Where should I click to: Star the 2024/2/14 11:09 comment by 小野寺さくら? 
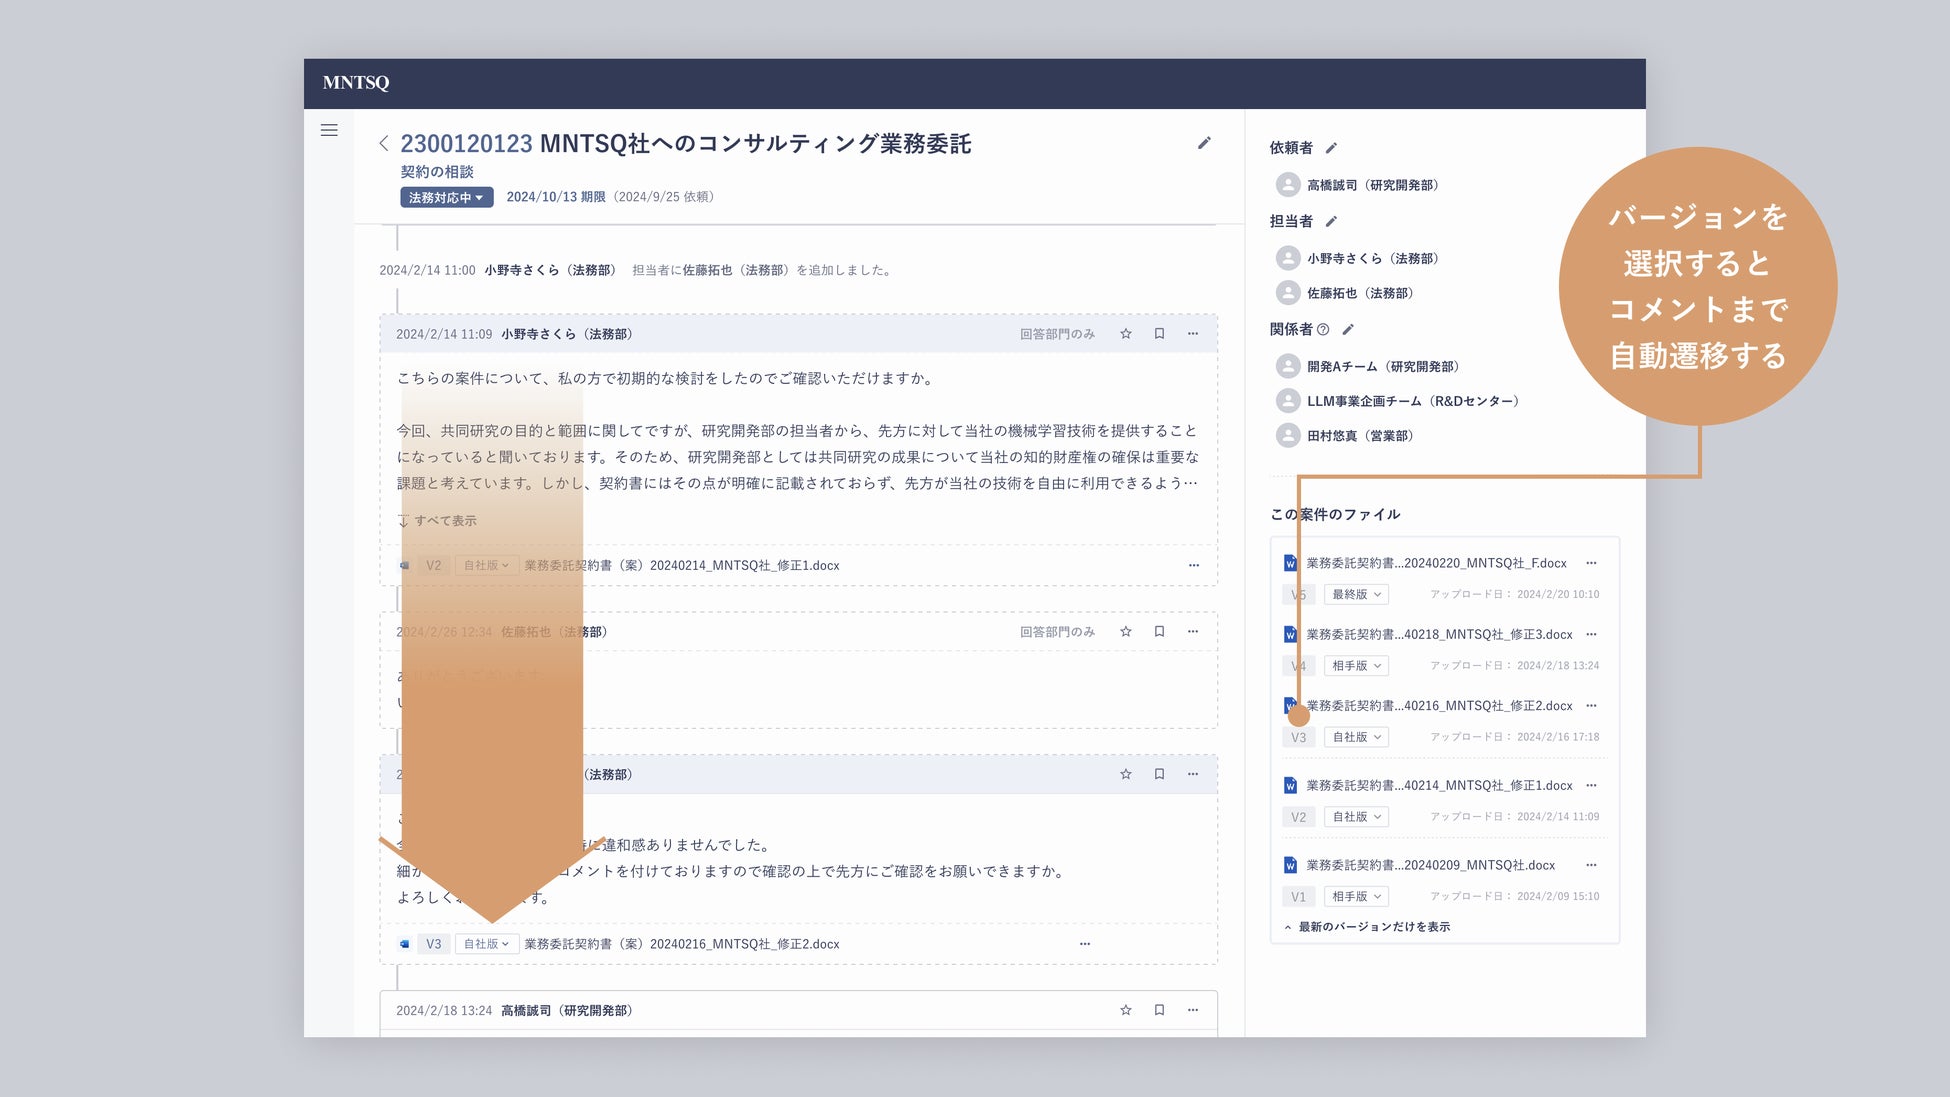point(1126,334)
